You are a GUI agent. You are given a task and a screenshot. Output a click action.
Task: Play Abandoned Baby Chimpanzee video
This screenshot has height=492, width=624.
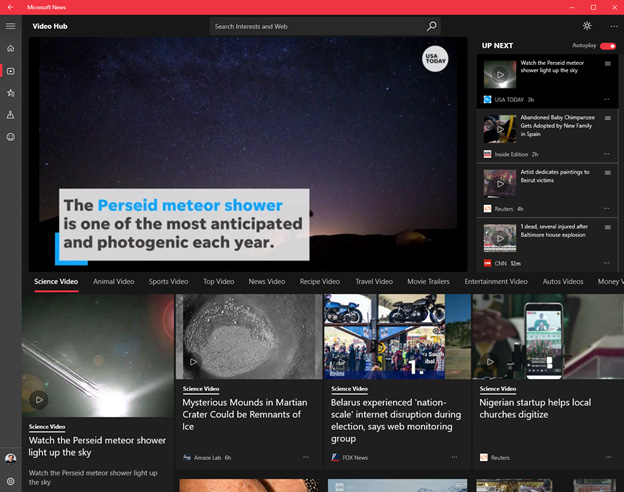click(500, 129)
